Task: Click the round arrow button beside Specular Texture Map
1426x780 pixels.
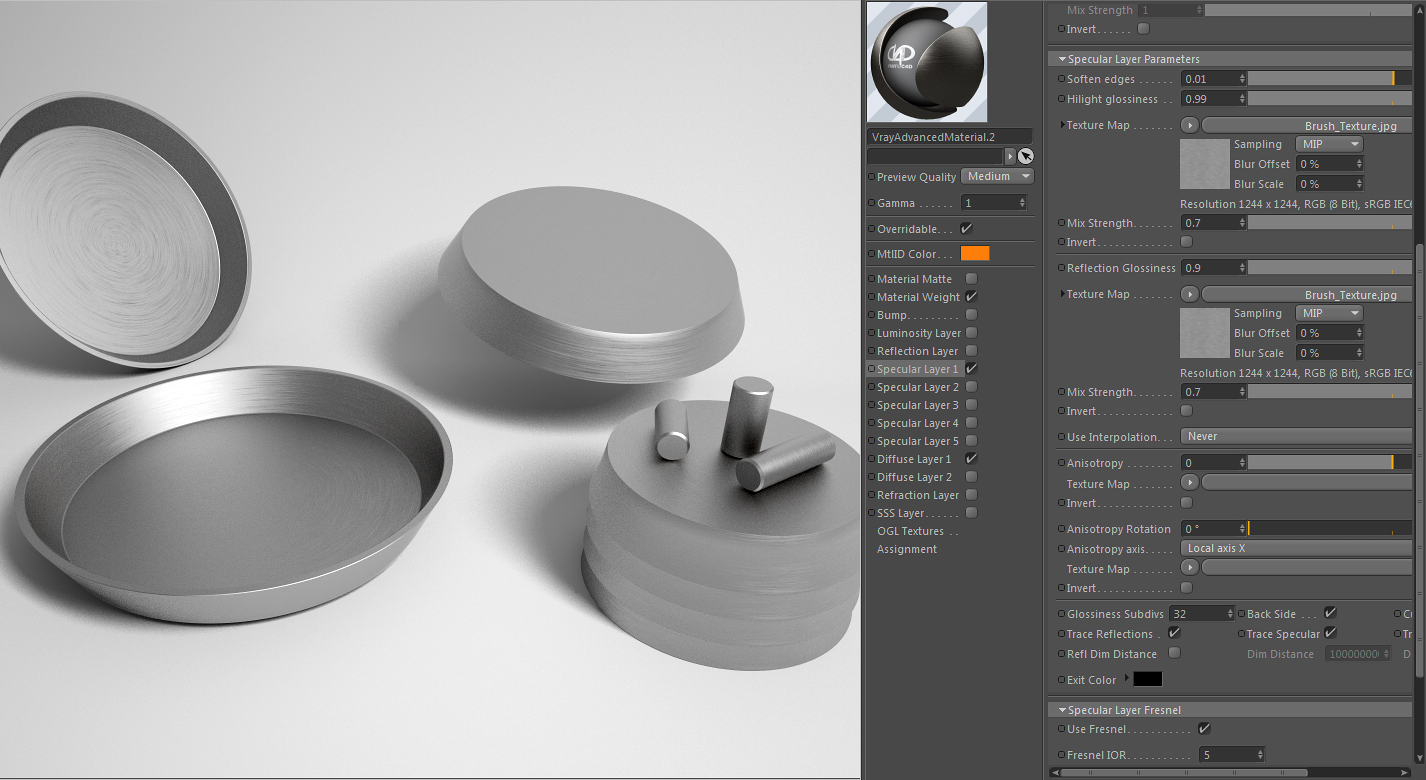Action: [1190, 126]
